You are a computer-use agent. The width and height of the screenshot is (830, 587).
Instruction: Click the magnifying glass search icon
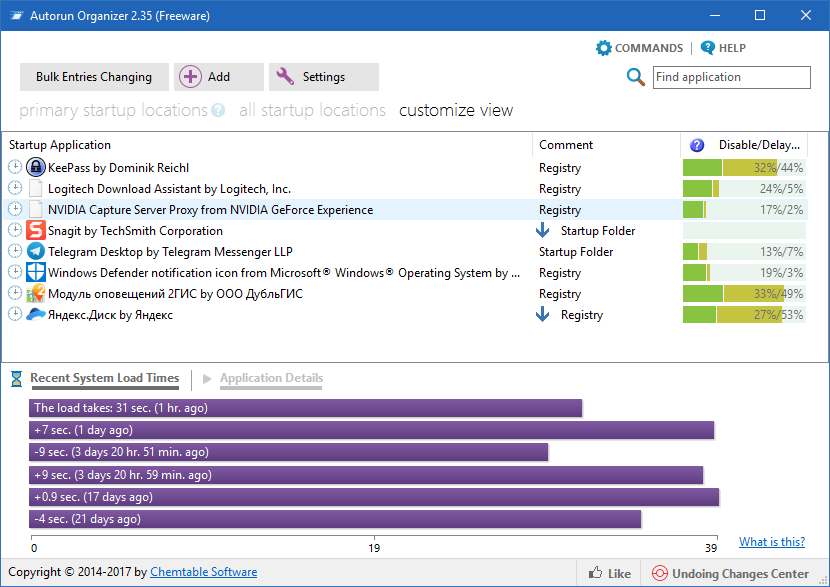tap(636, 77)
